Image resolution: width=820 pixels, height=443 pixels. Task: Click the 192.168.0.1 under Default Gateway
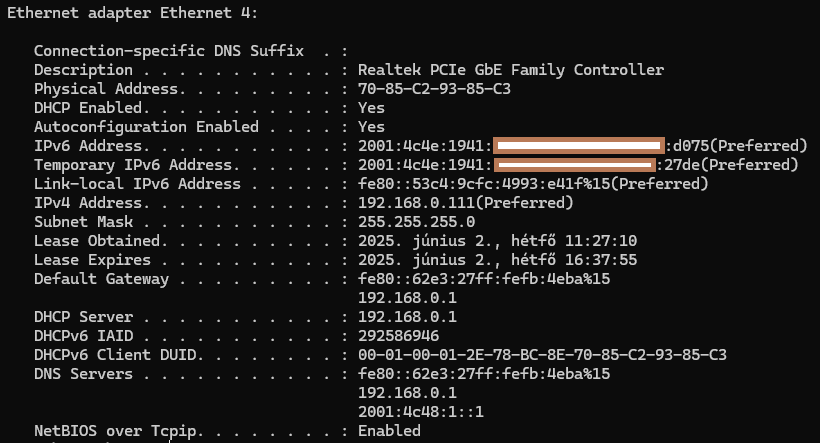407,298
